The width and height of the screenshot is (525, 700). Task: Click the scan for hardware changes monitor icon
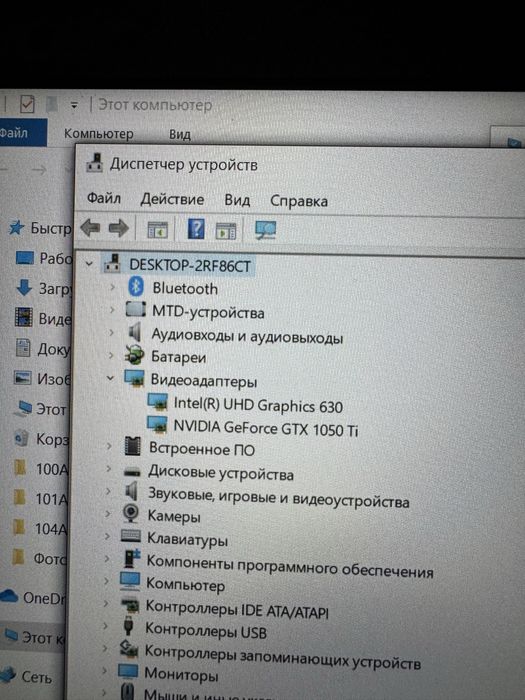(265, 230)
